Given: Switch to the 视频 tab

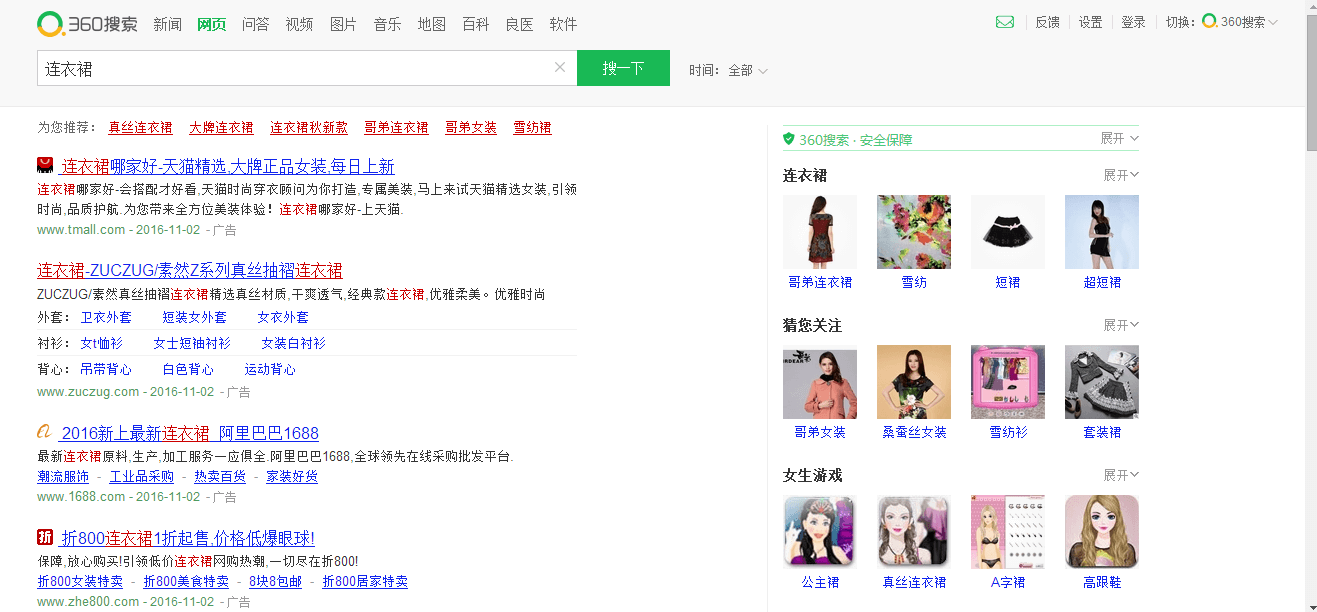Looking at the screenshot, I should click(x=299, y=24).
